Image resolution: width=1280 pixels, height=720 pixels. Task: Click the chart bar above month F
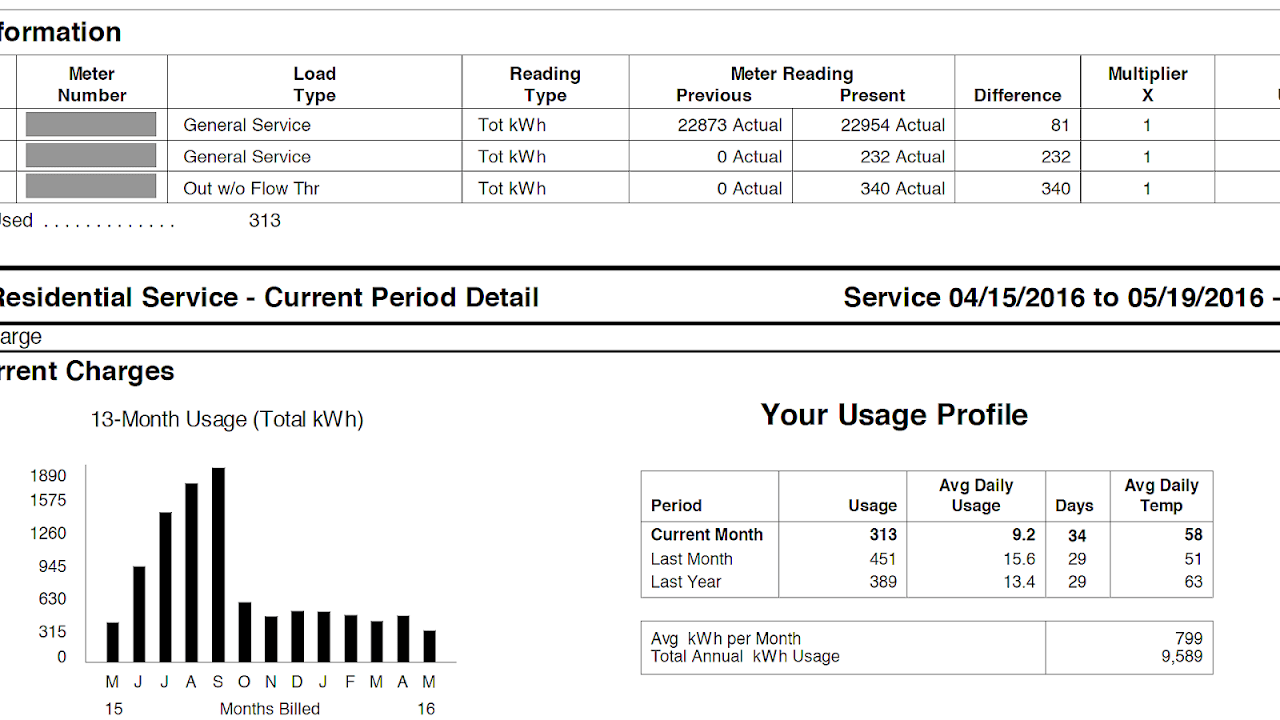351,638
